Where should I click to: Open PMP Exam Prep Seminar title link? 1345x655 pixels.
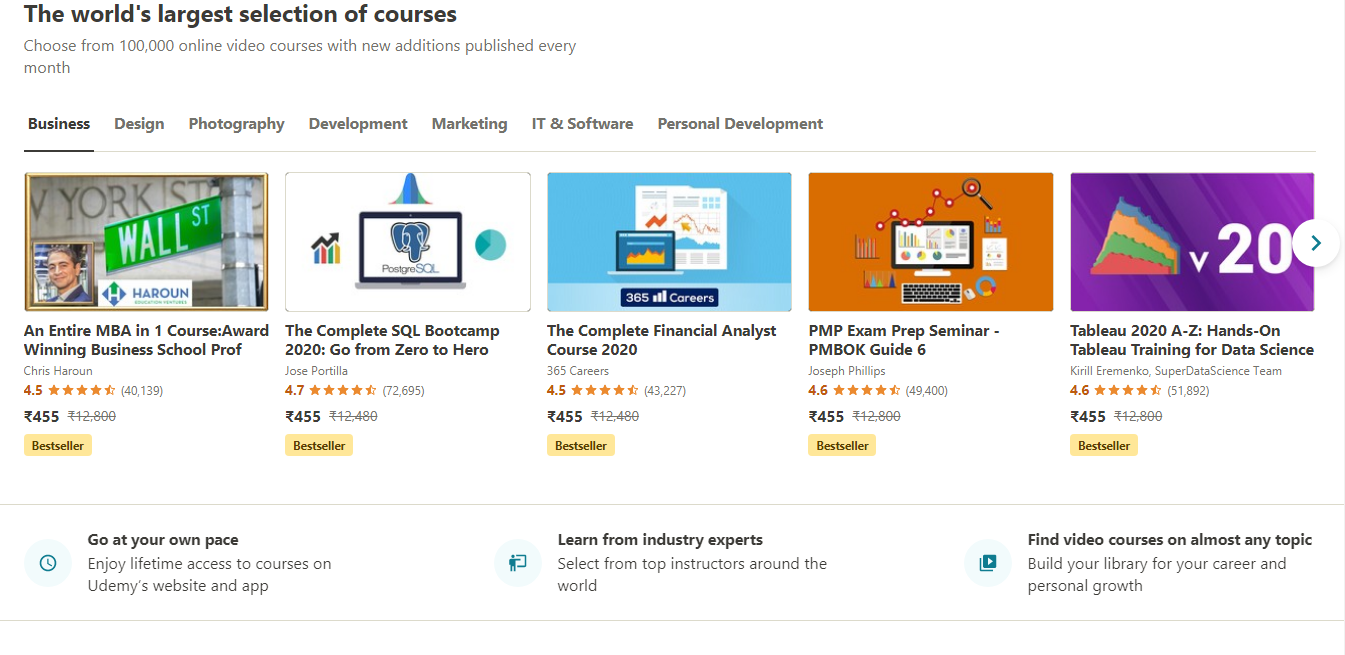[x=904, y=340]
